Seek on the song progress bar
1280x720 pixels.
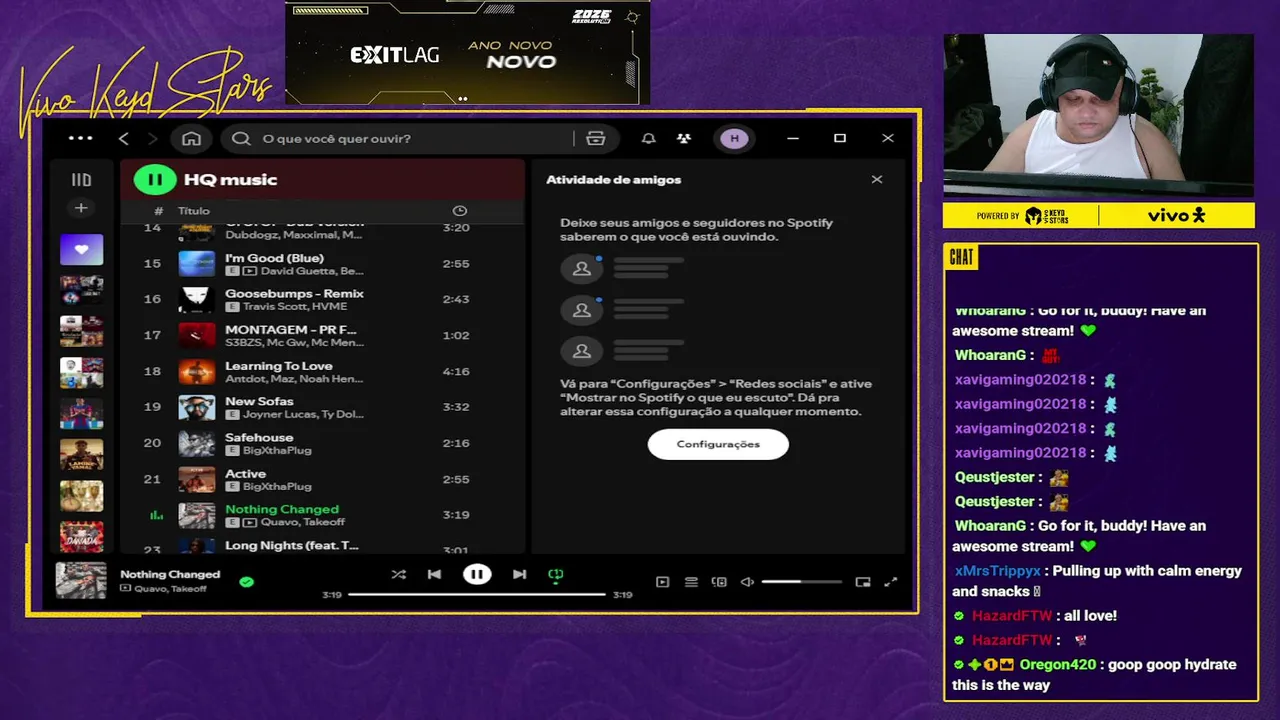[477, 594]
